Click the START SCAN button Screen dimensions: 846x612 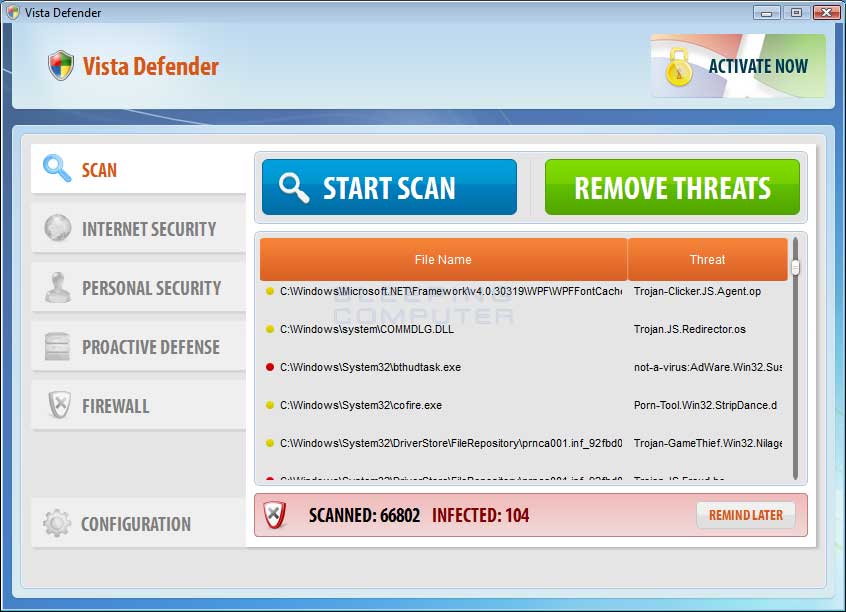389,187
